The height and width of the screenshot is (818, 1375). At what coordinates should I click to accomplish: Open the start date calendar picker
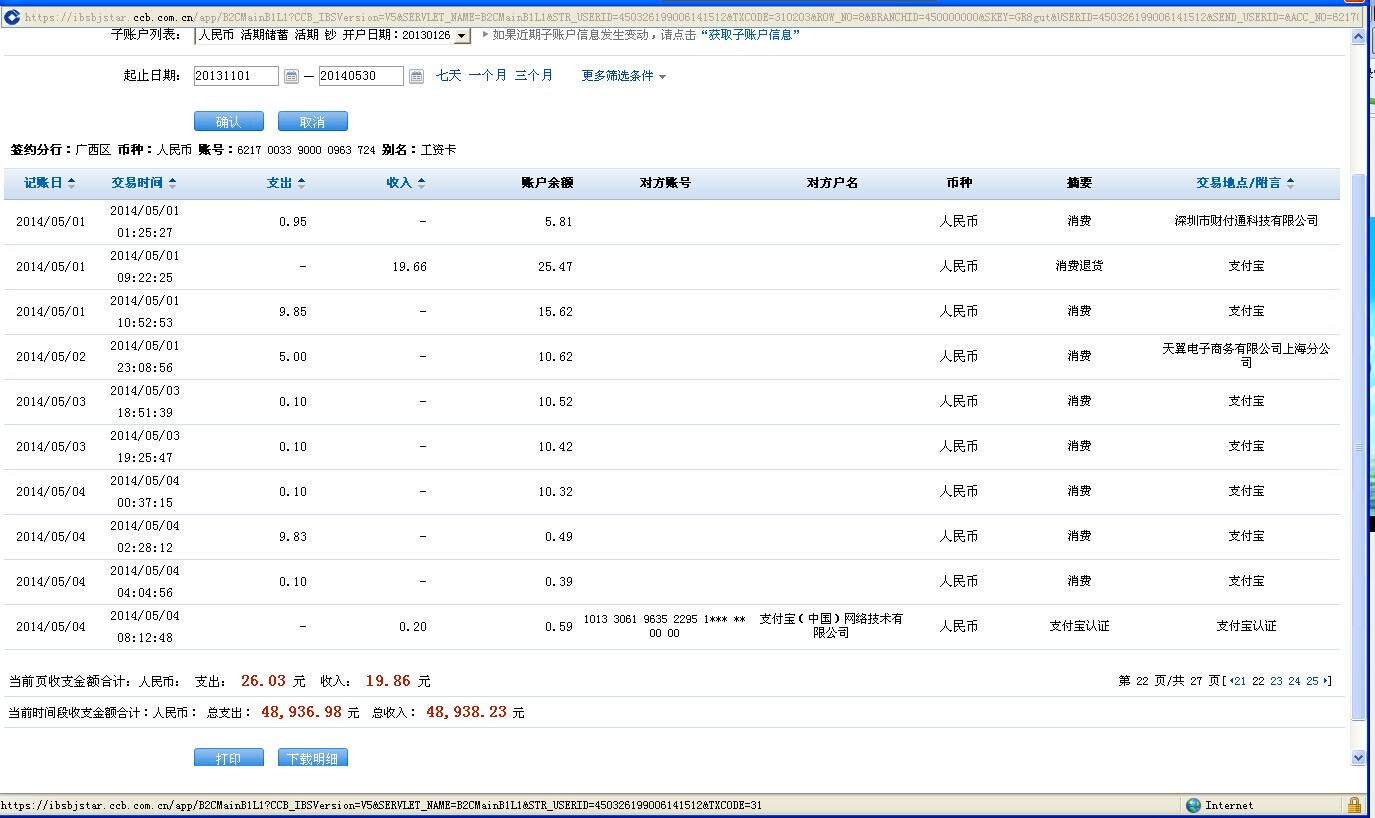click(291, 76)
